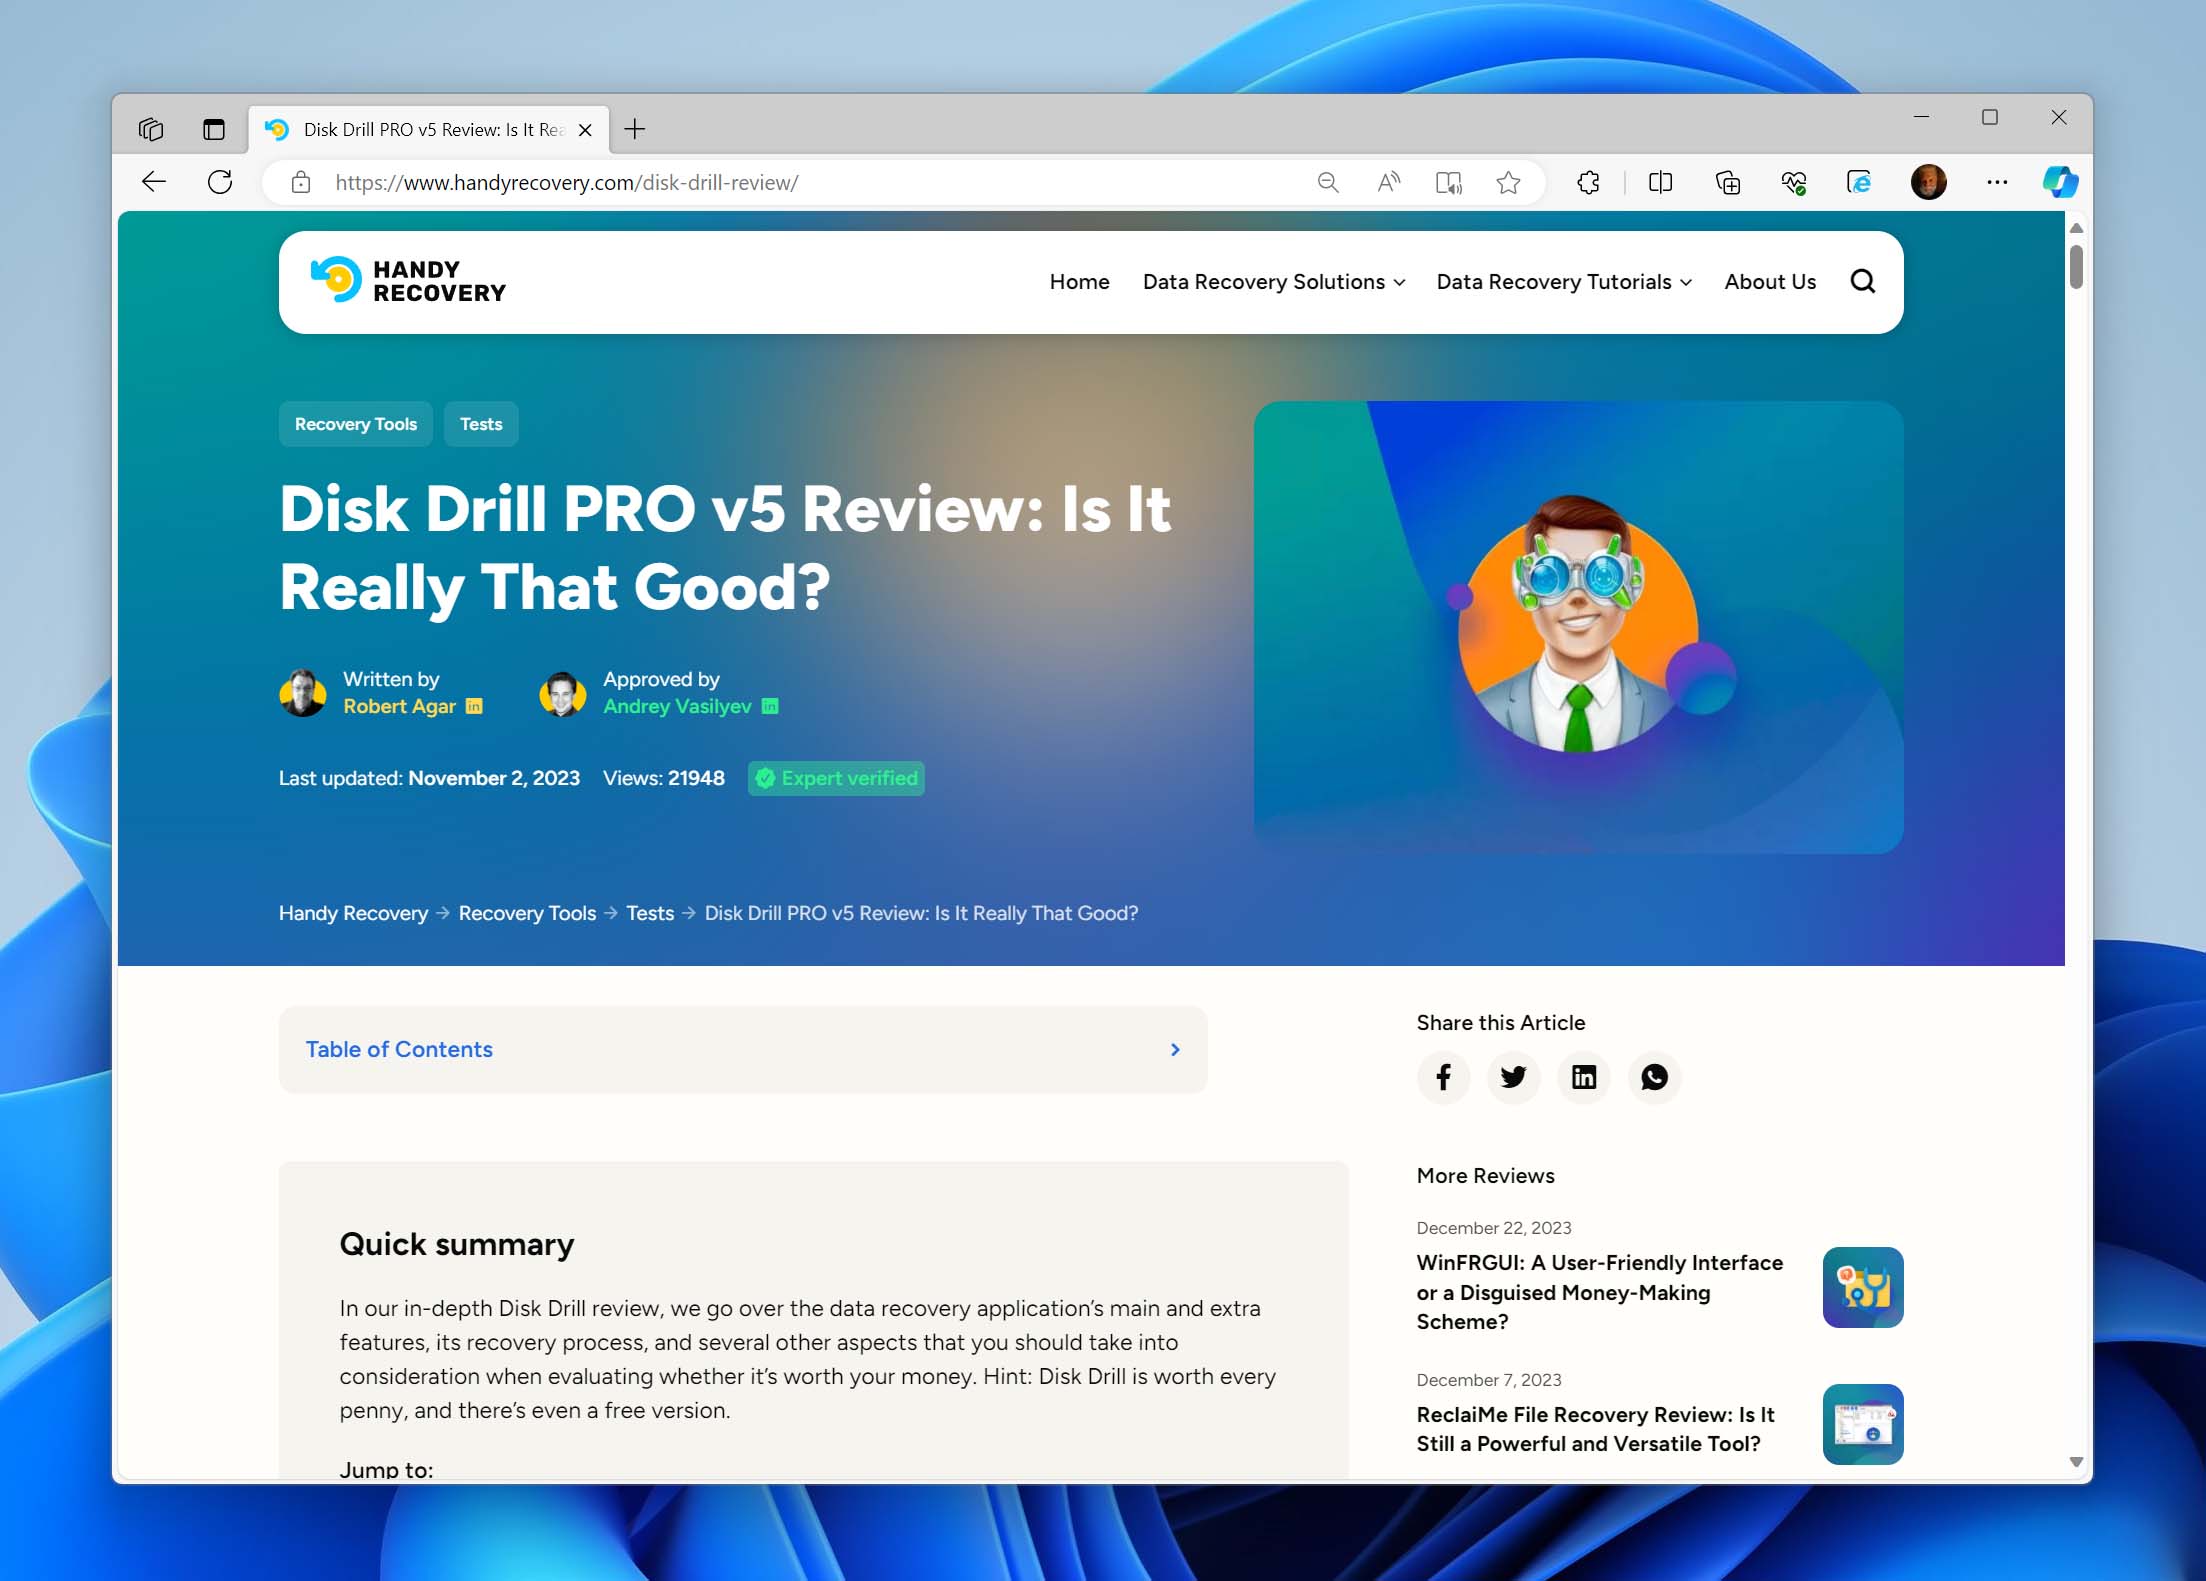The width and height of the screenshot is (2206, 1581).
Task: Go to Tests breadcrumb link
Action: coord(650,913)
